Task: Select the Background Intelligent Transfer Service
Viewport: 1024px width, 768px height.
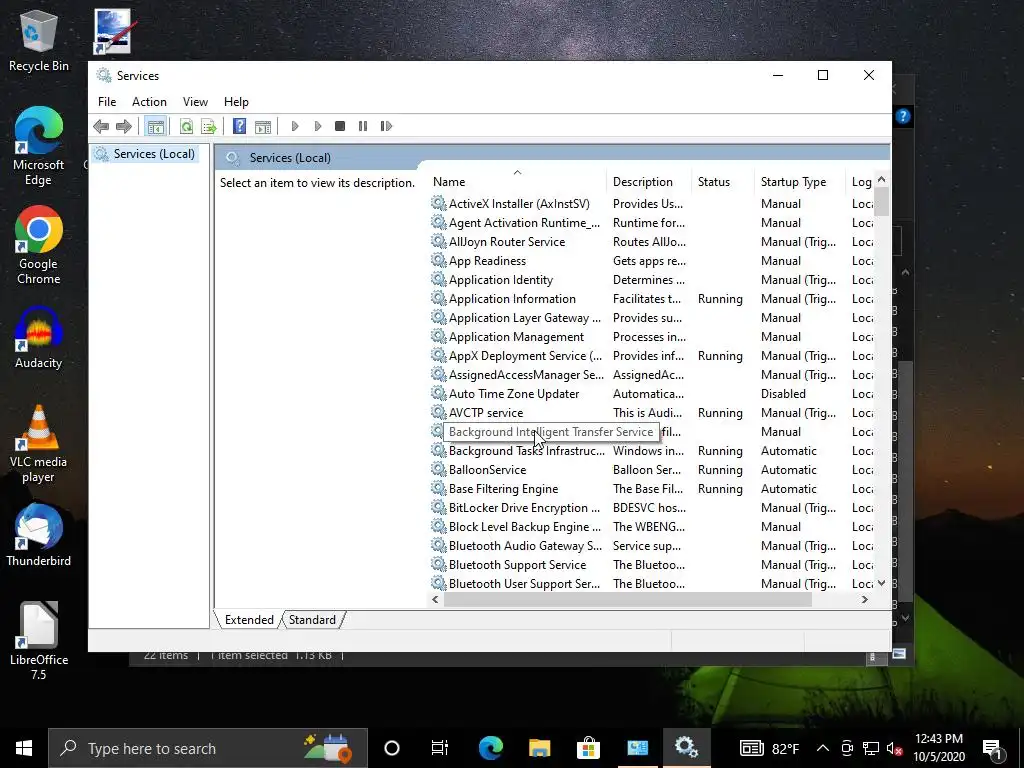Action: (551, 432)
